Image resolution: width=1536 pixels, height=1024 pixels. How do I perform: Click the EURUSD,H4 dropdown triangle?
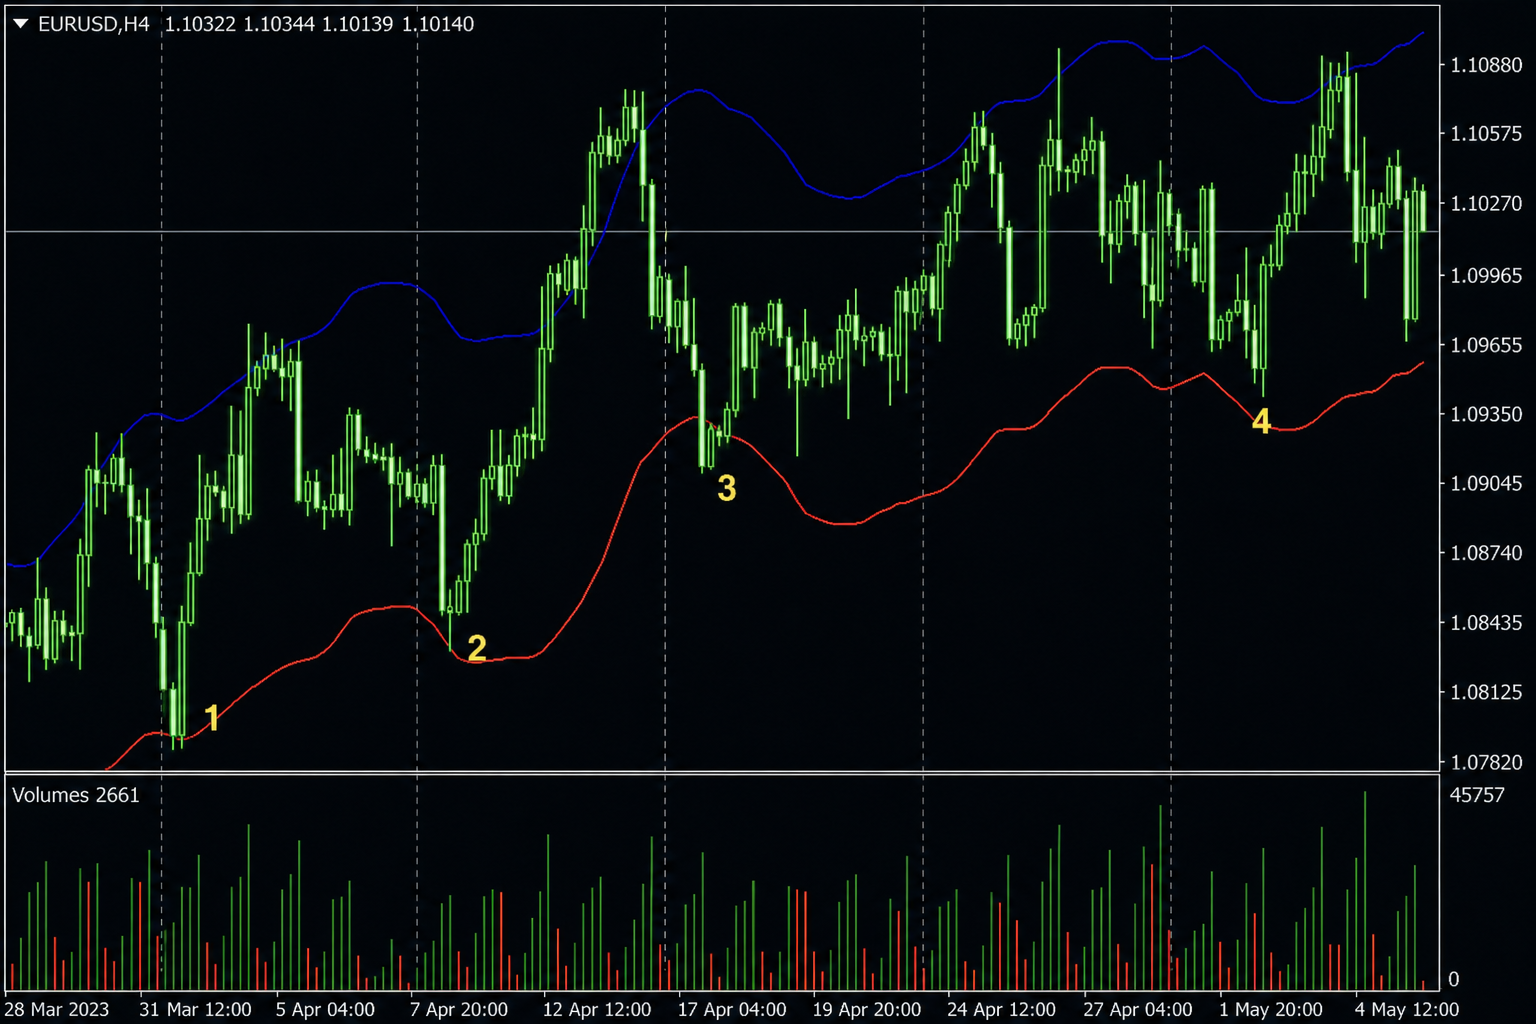(x=20, y=24)
